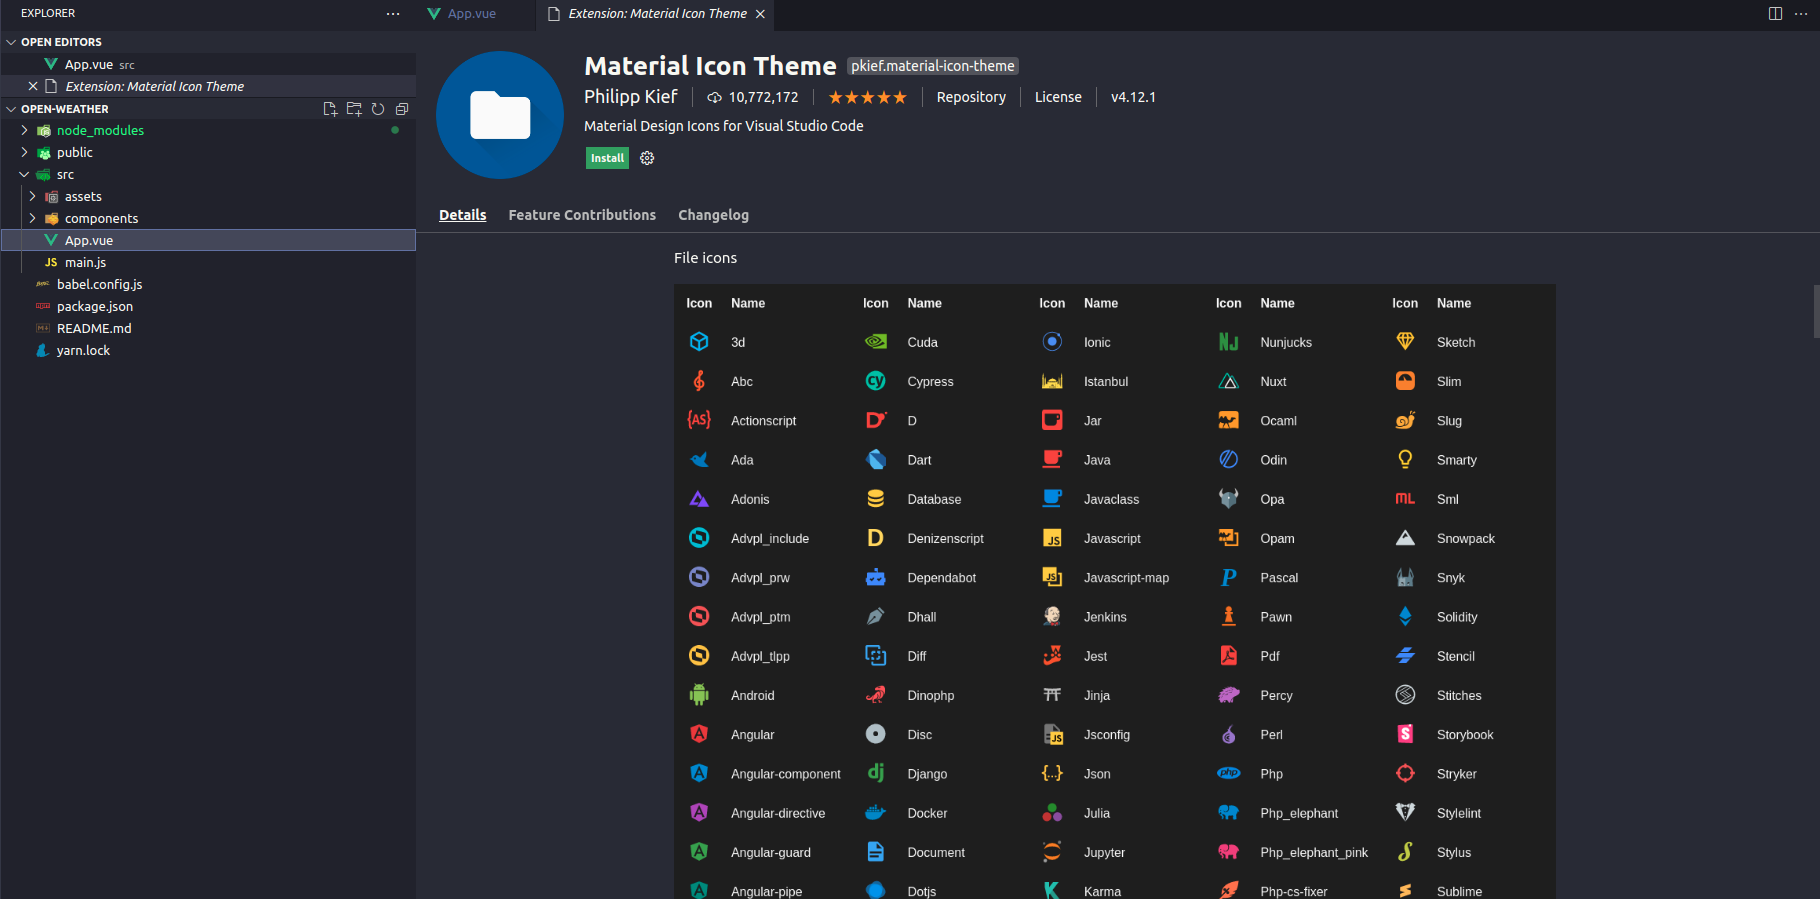The height and width of the screenshot is (899, 1820).
Task: Open the Changelog tab
Action: [x=713, y=215]
